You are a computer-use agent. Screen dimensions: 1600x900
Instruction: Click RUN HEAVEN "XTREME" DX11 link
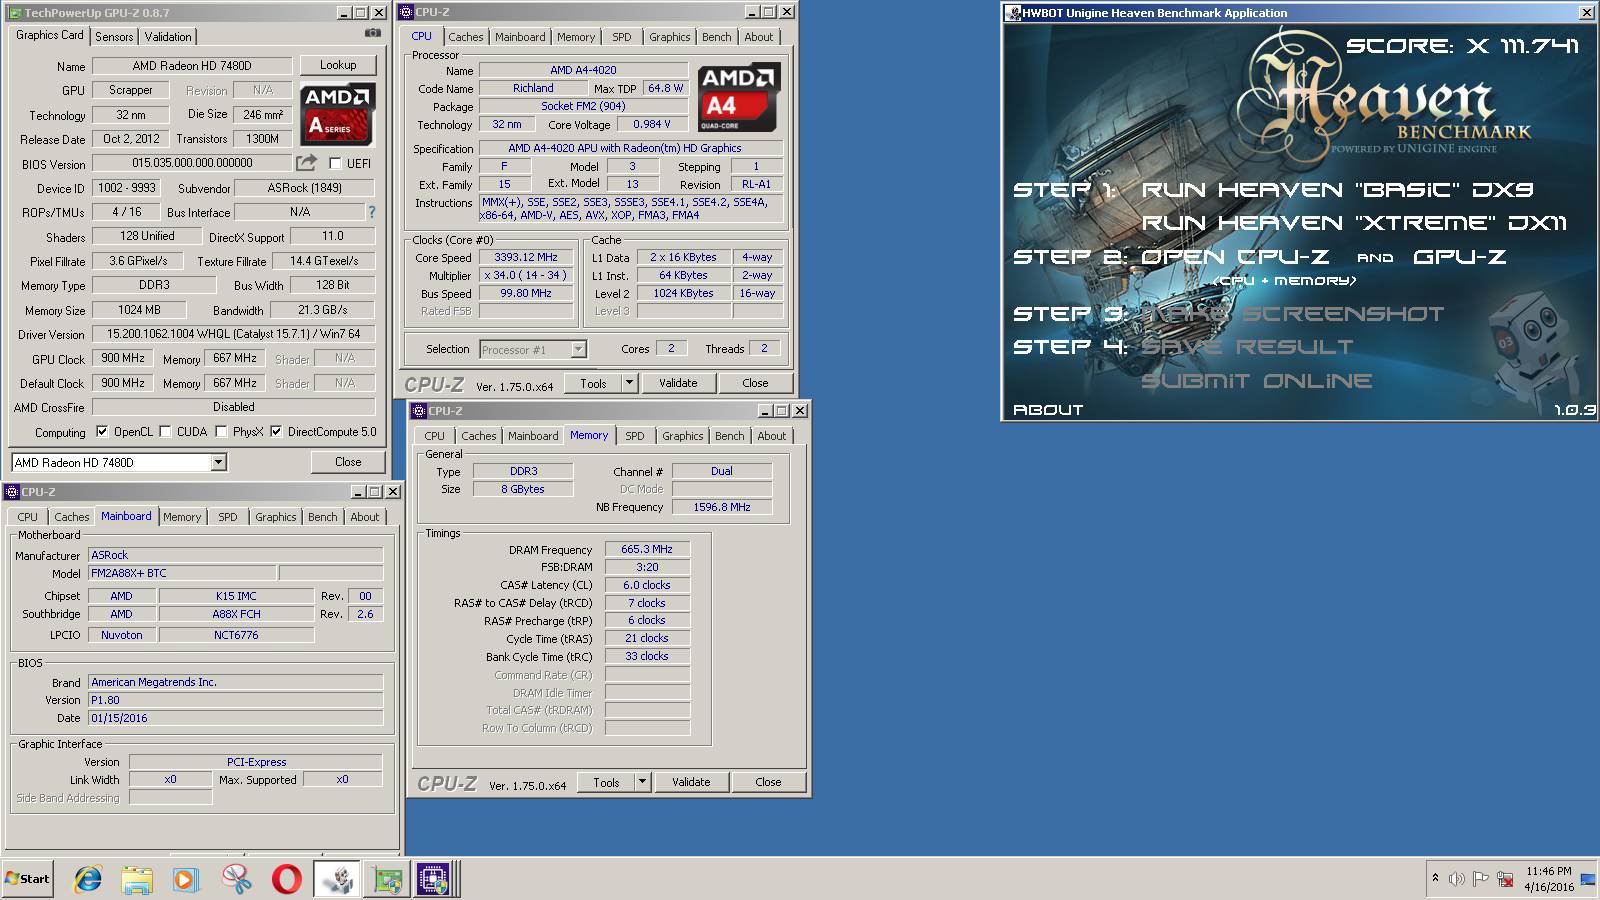click(1354, 223)
